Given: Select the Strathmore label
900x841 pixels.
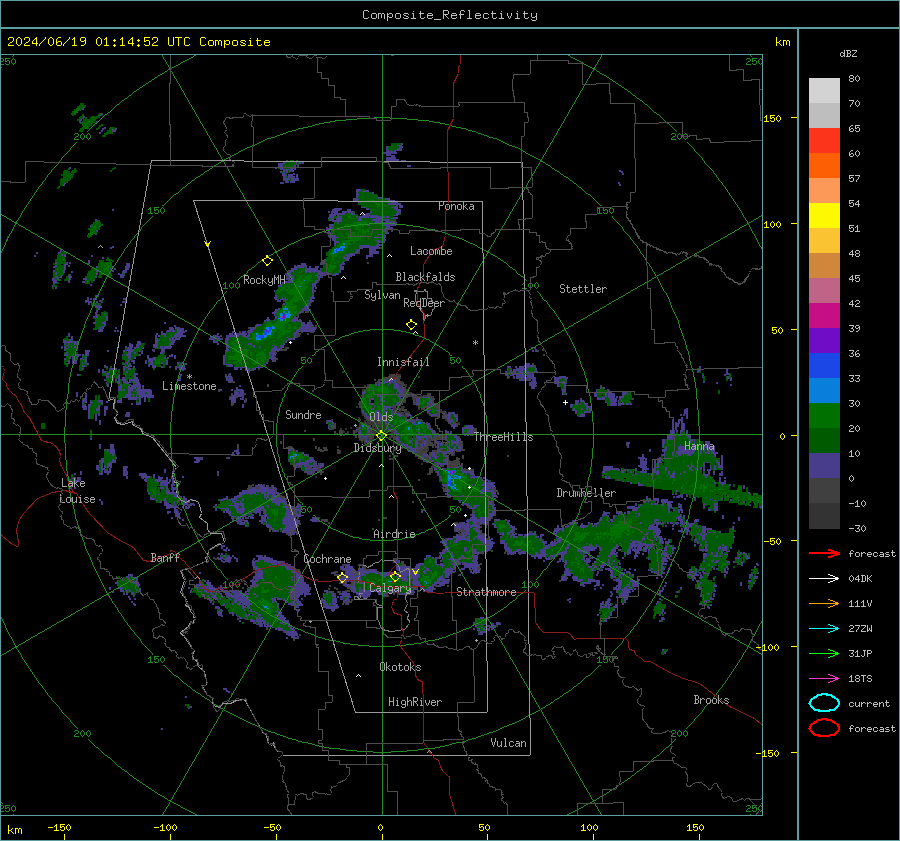Looking at the screenshot, I should pyautogui.click(x=486, y=592).
